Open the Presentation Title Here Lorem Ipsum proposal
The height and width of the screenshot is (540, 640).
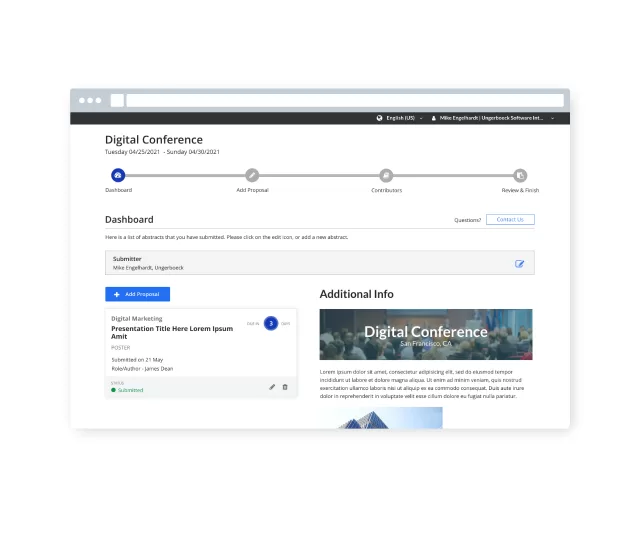pyautogui.click(x=172, y=332)
